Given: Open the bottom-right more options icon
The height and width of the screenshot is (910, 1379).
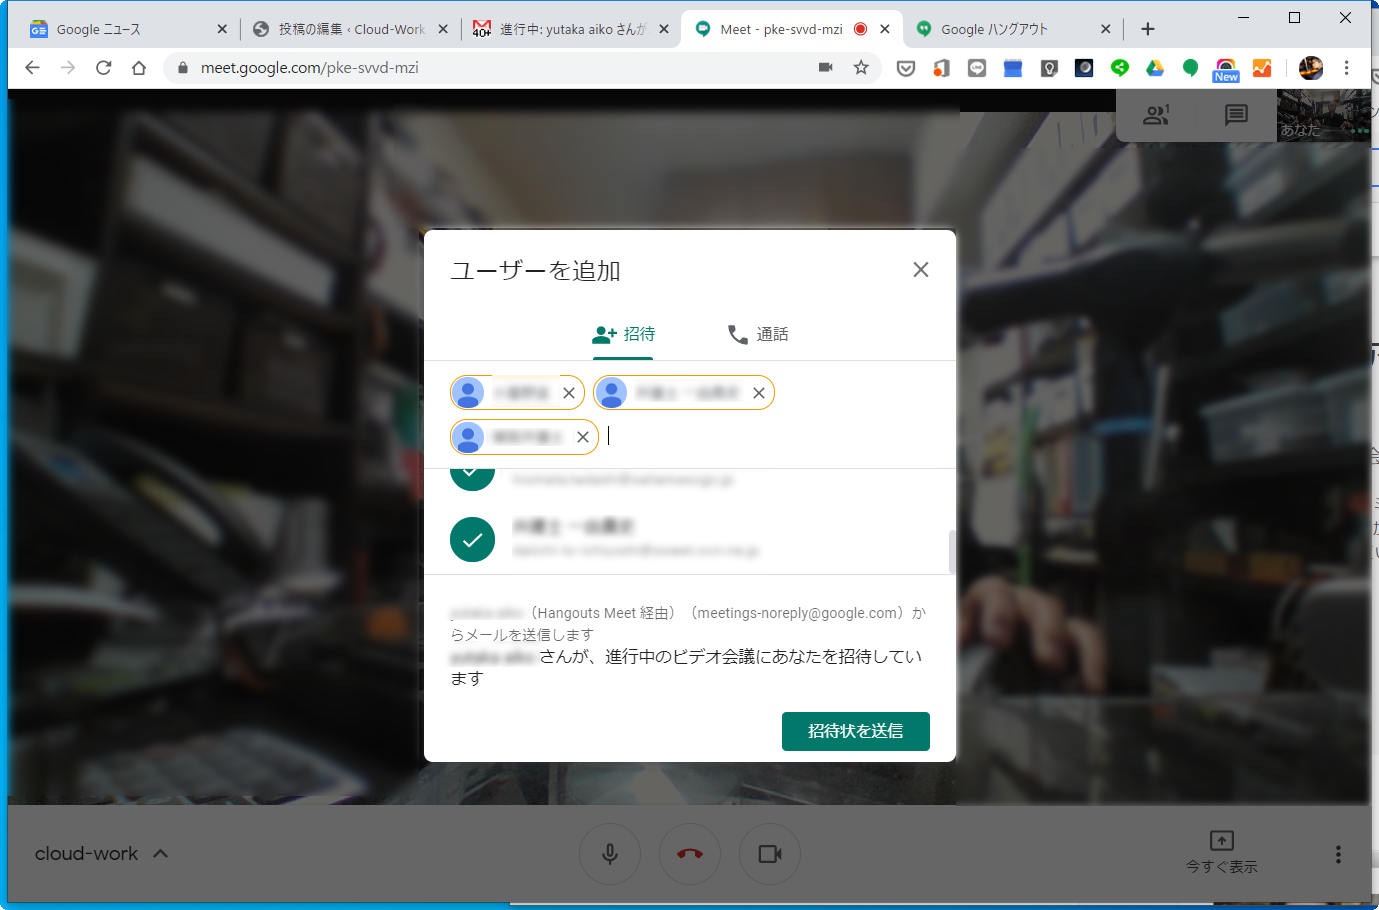Looking at the screenshot, I should tap(1337, 853).
